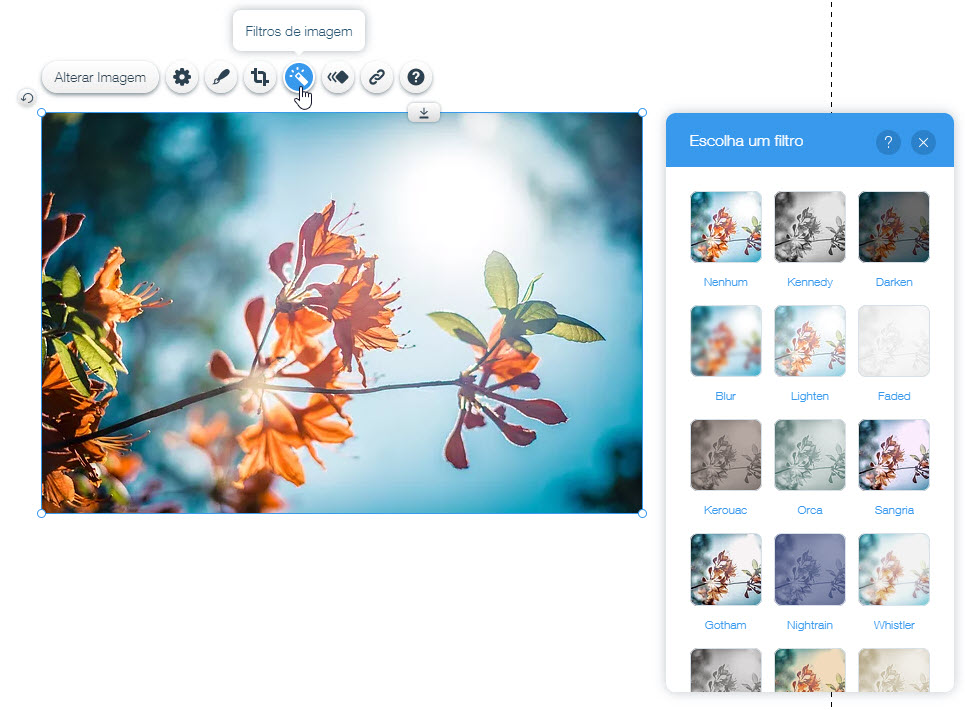Open the animation icon in toolbar
The height and width of the screenshot is (710, 965).
(338, 77)
